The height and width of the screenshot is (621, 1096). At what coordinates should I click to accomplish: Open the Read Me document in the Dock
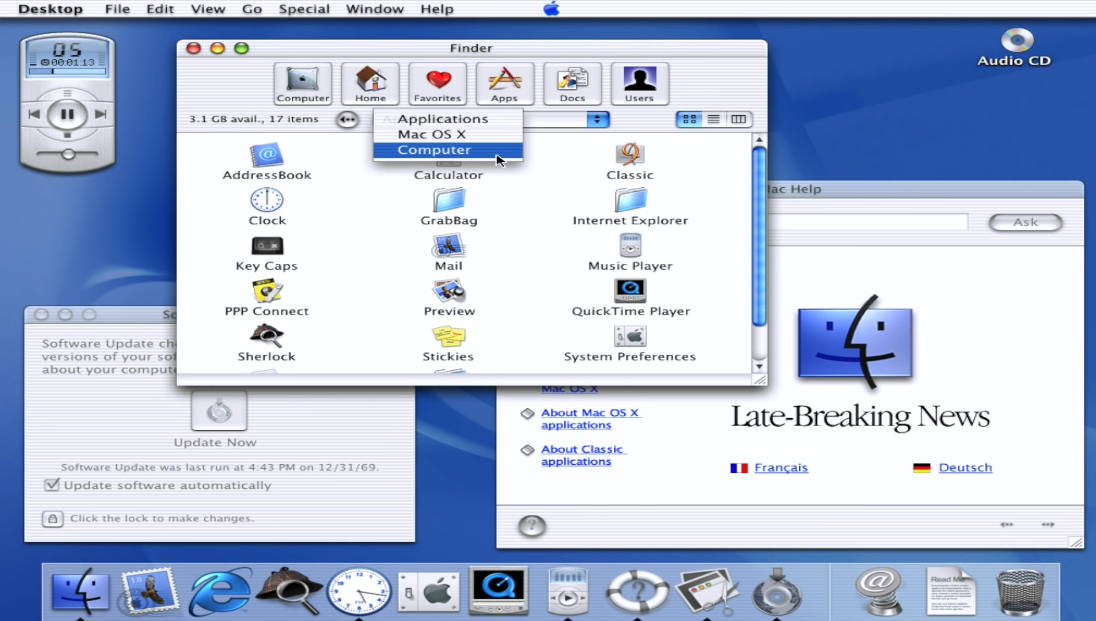tap(950, 592)
